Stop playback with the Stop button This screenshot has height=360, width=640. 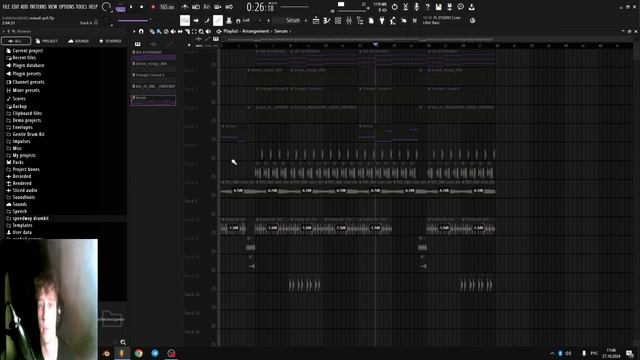[141, 7]
